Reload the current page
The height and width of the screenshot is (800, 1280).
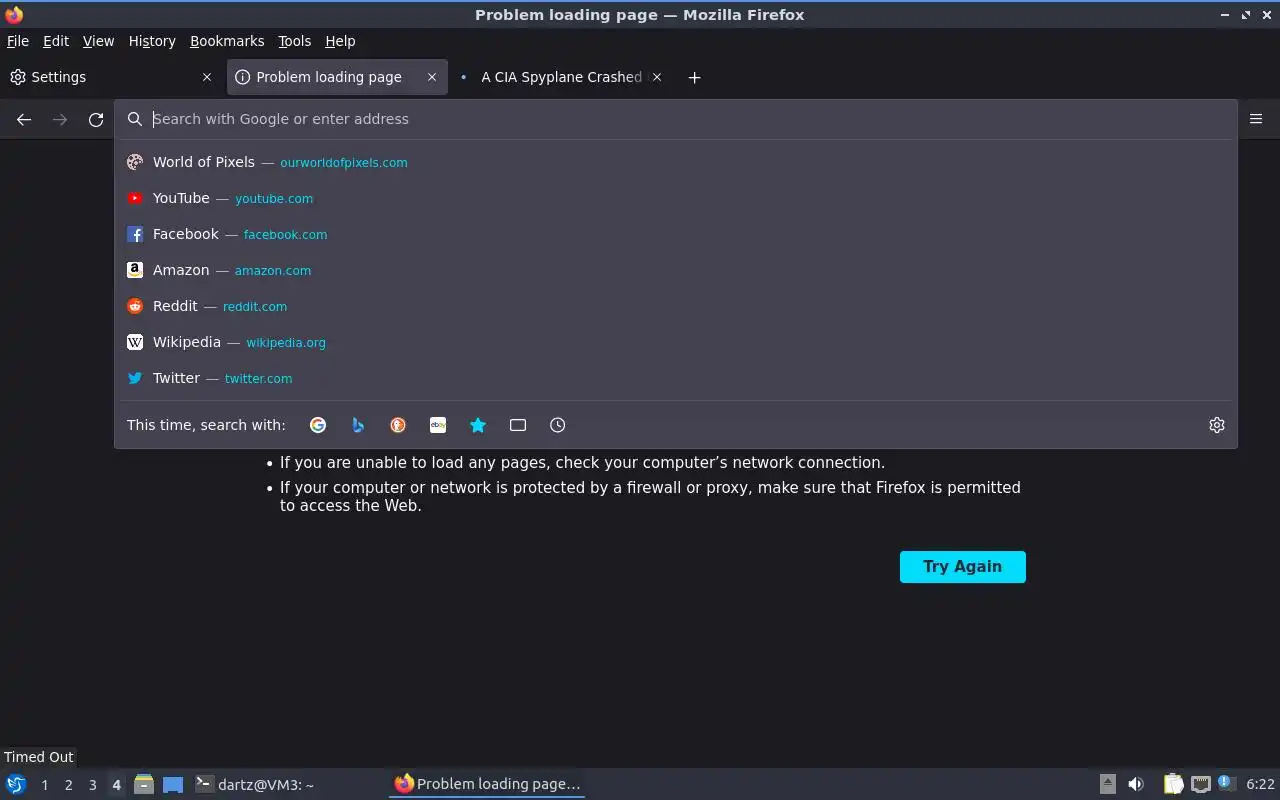(96, 120)
